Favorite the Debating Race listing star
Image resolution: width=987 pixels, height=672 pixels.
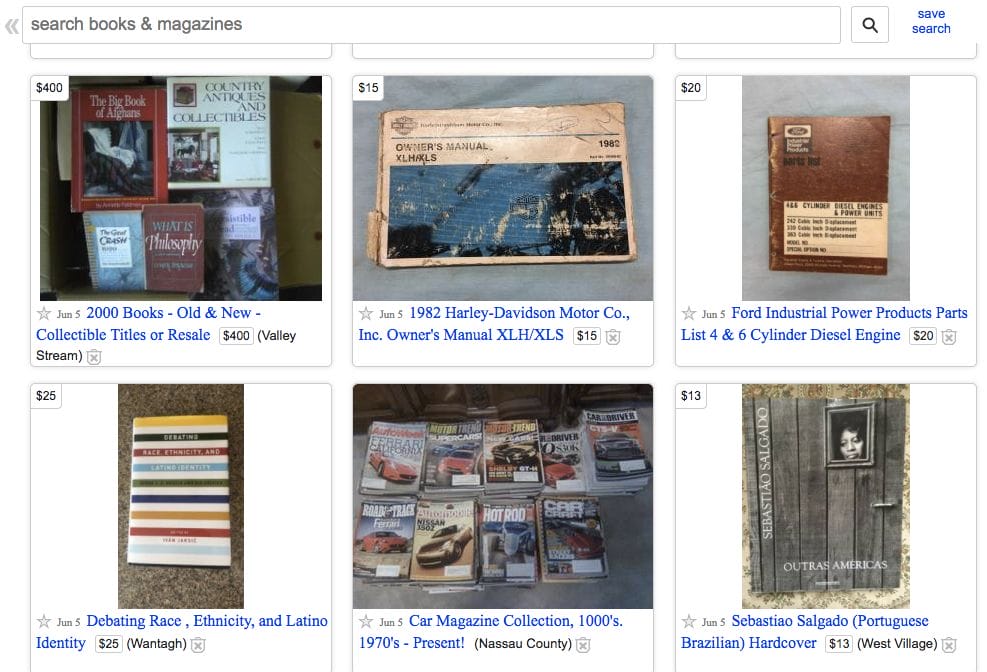[x=43, y=622]
